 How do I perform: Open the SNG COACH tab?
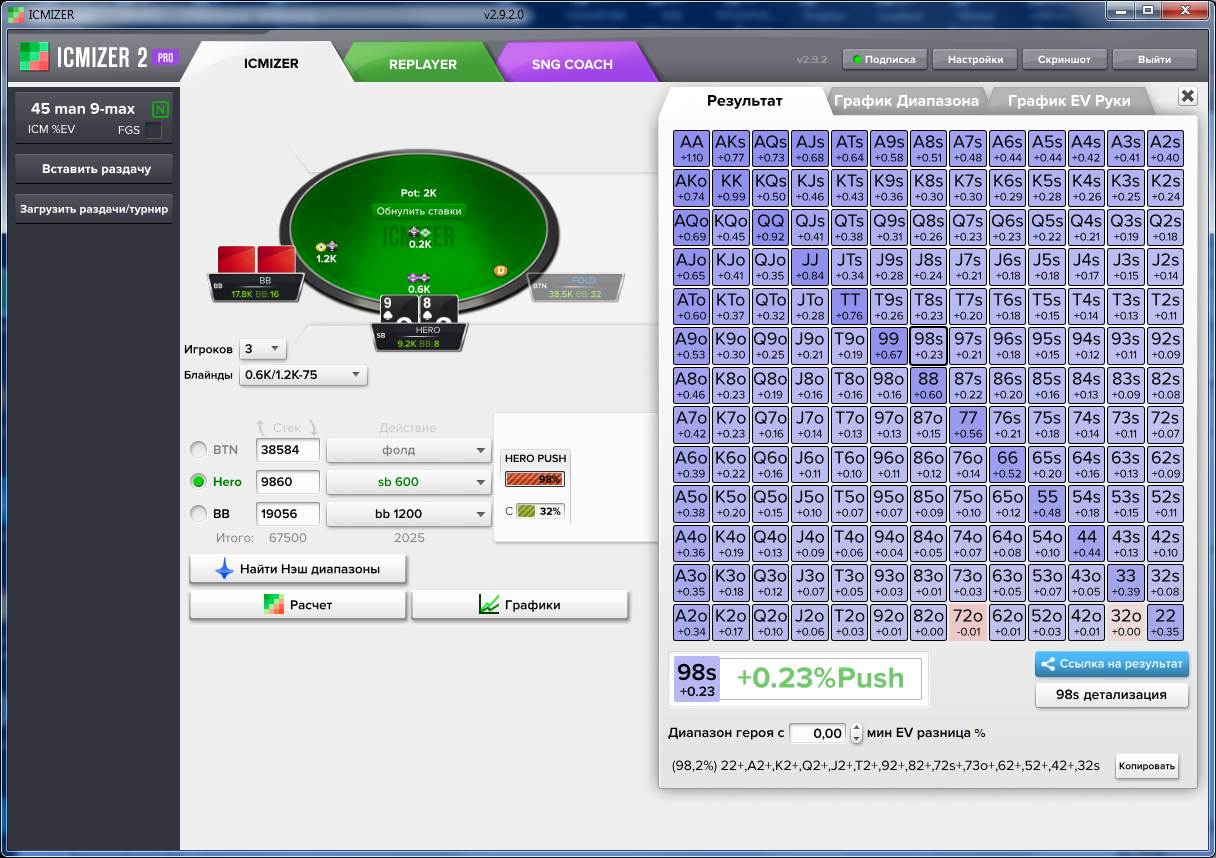(x=572, y=64)
